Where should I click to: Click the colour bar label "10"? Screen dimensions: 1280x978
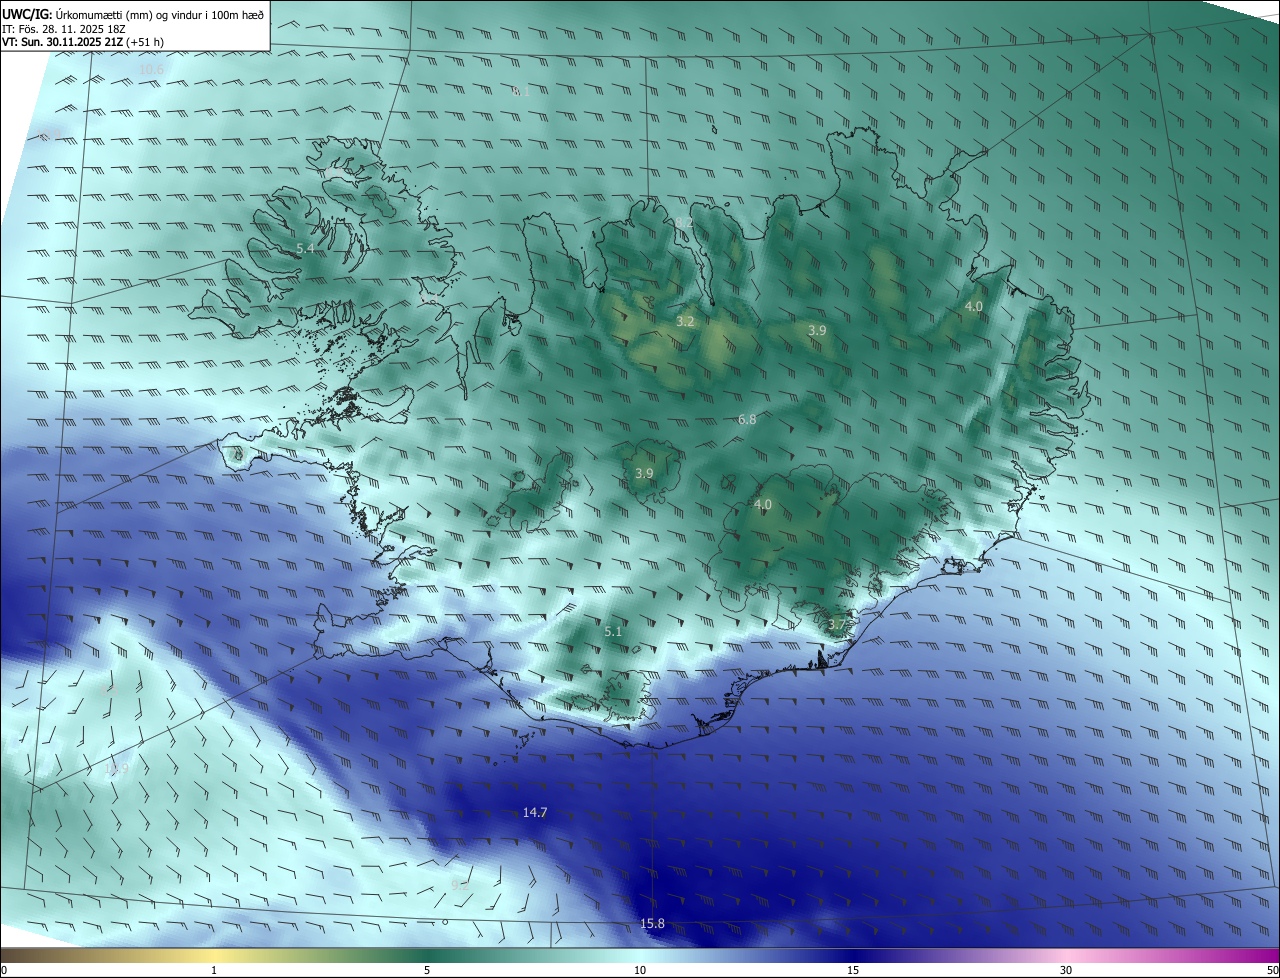[x=640, y=970]
